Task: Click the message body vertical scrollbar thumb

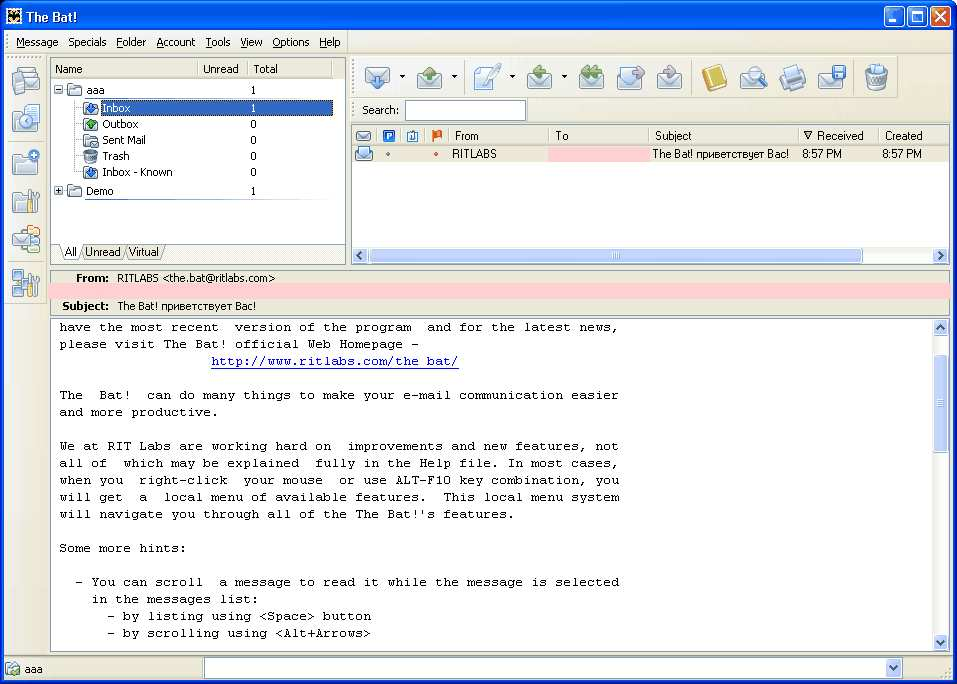Action: (941, 403)
